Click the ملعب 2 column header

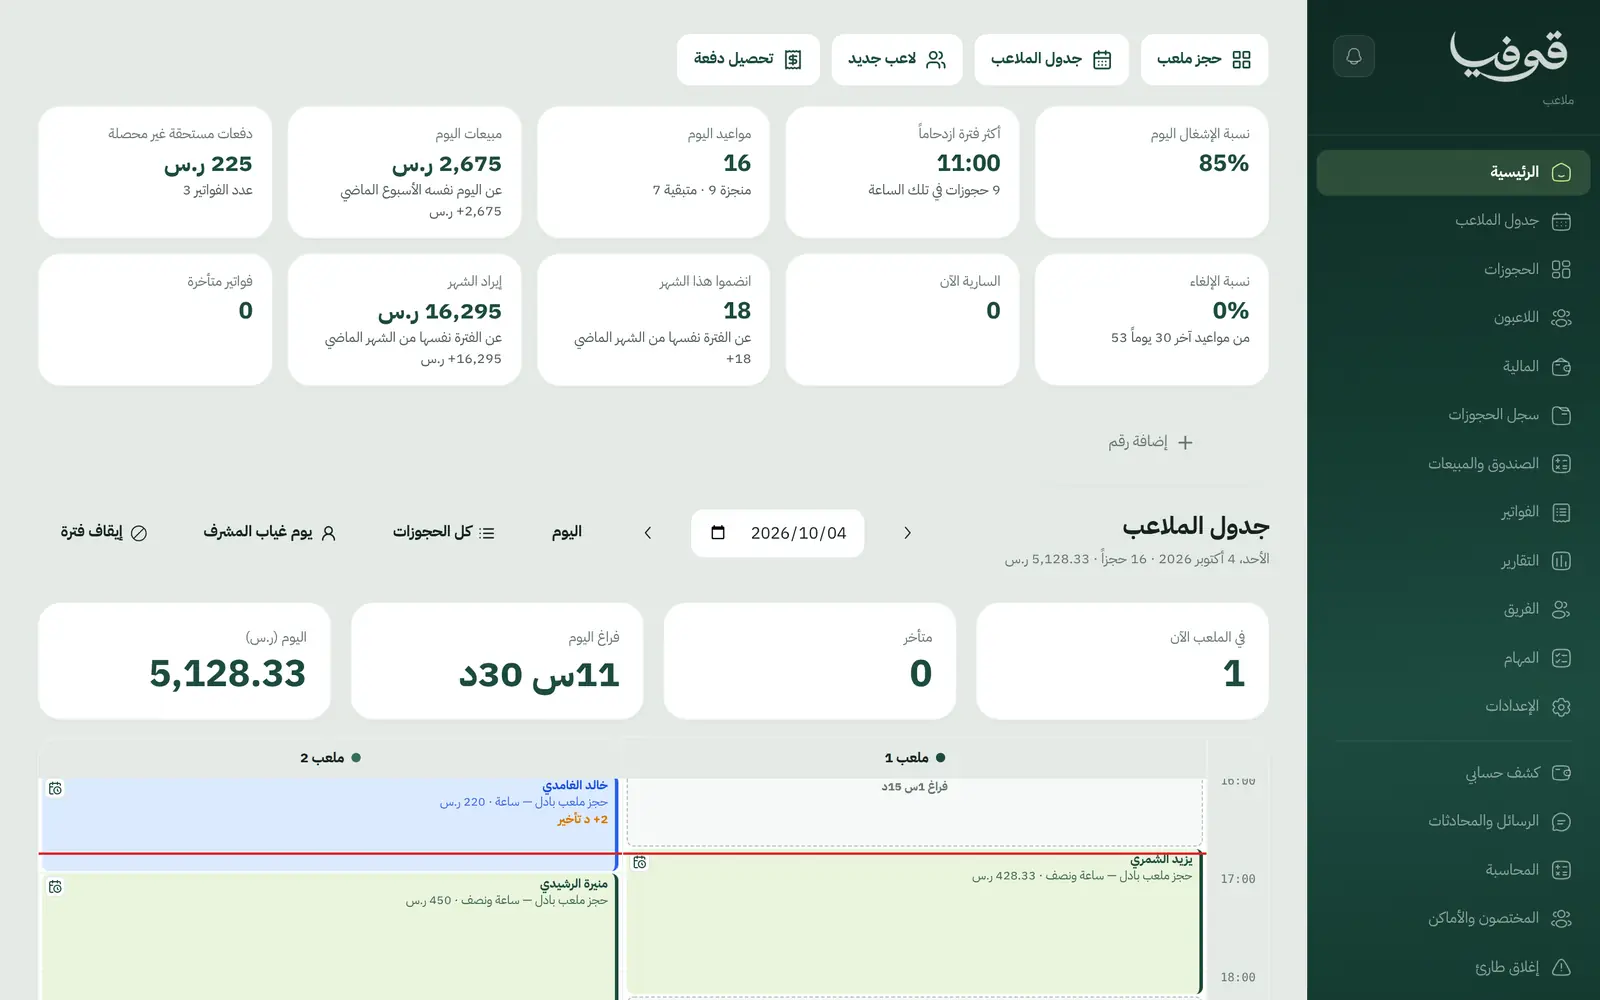(x=330, y=758)
